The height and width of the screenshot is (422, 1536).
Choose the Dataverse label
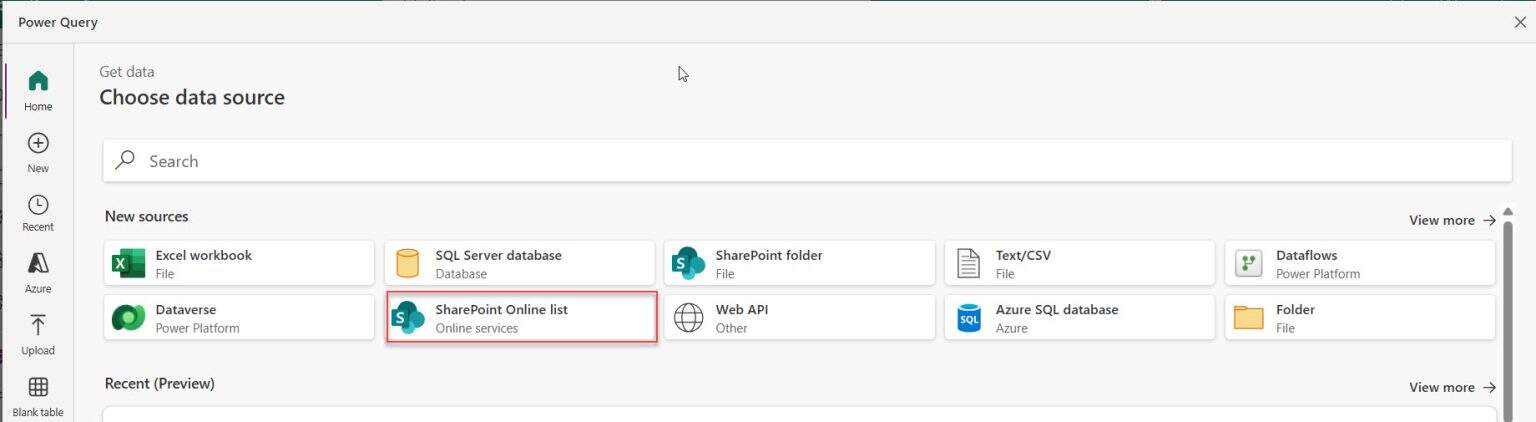tap(186, 310)
